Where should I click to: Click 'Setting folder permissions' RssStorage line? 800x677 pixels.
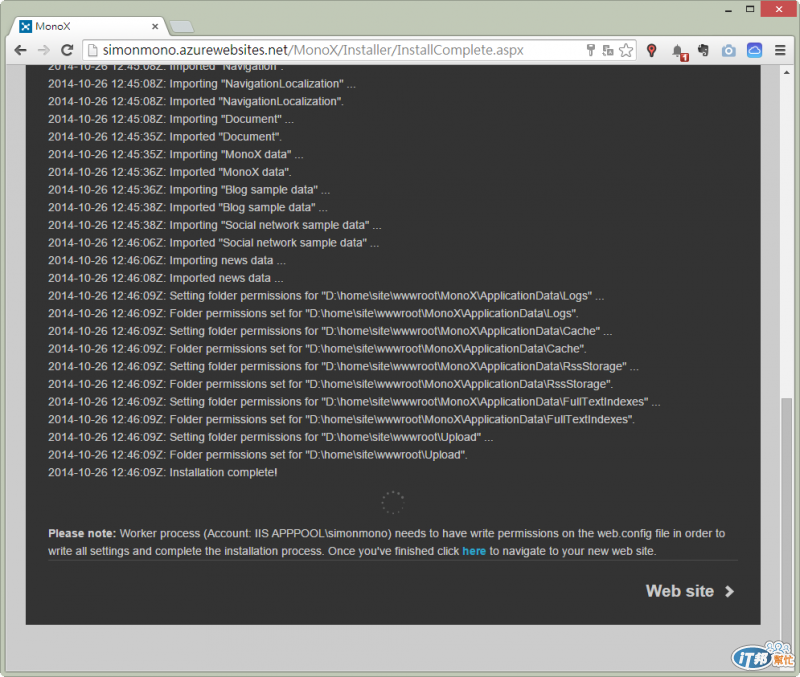(x=343, y=366)
